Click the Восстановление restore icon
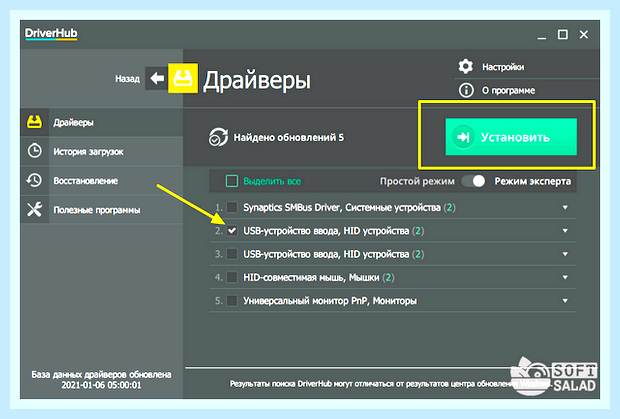 [34, 180]
